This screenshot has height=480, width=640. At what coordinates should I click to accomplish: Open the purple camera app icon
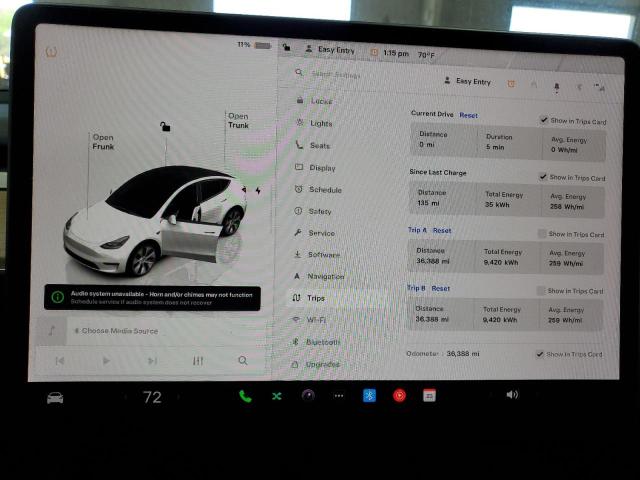(308, 395)
